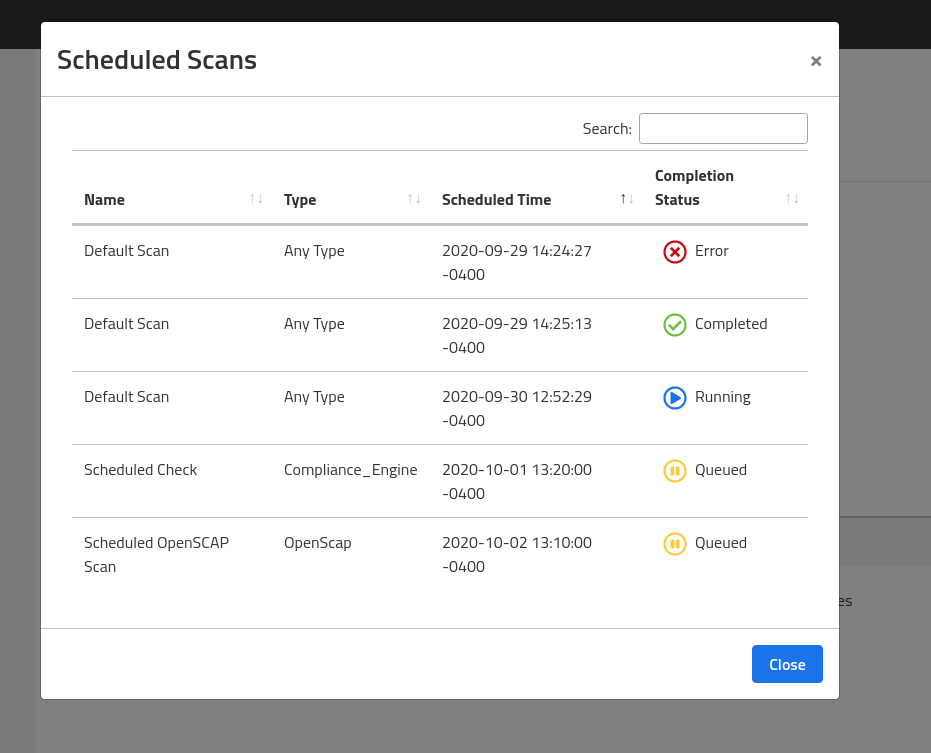The height and width of the screenshot is (753, 931).
Task: Click the red Error status icon
Action: (674, 252)
